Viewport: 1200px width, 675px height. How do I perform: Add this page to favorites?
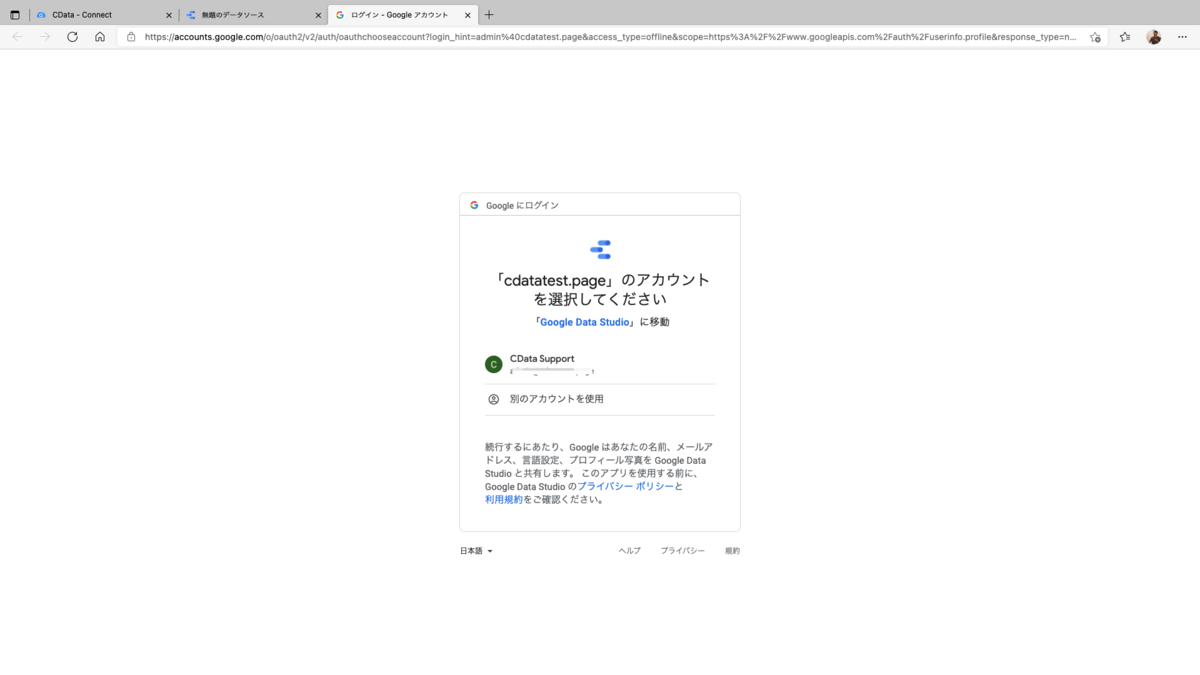[1095, 36]
